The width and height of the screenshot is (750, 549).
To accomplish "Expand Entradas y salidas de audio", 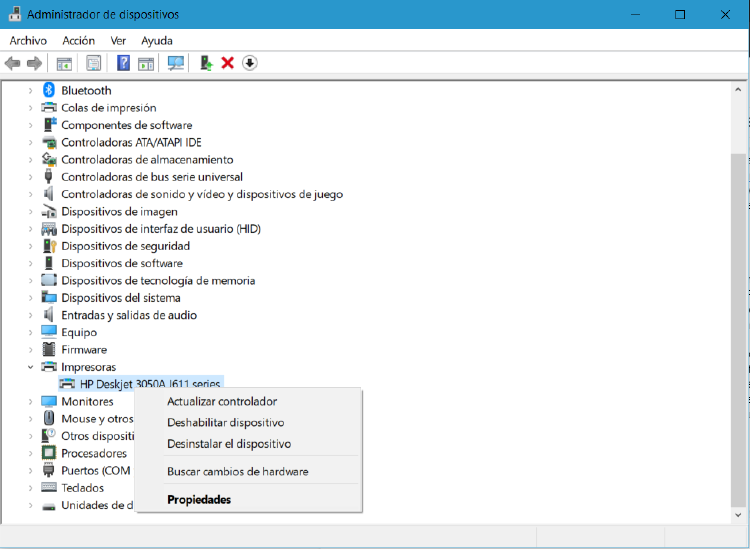I will pyautogui.click(x=30, y=315).
